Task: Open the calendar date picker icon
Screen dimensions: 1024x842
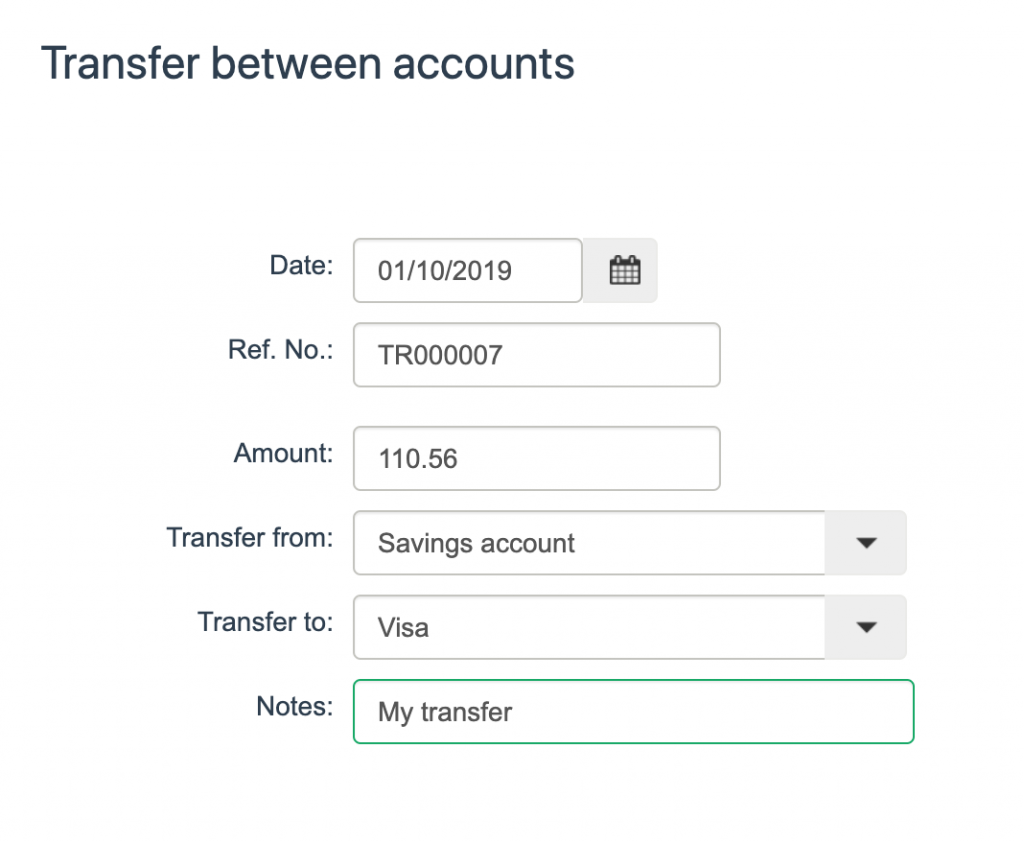Action: tap(625, 270)
